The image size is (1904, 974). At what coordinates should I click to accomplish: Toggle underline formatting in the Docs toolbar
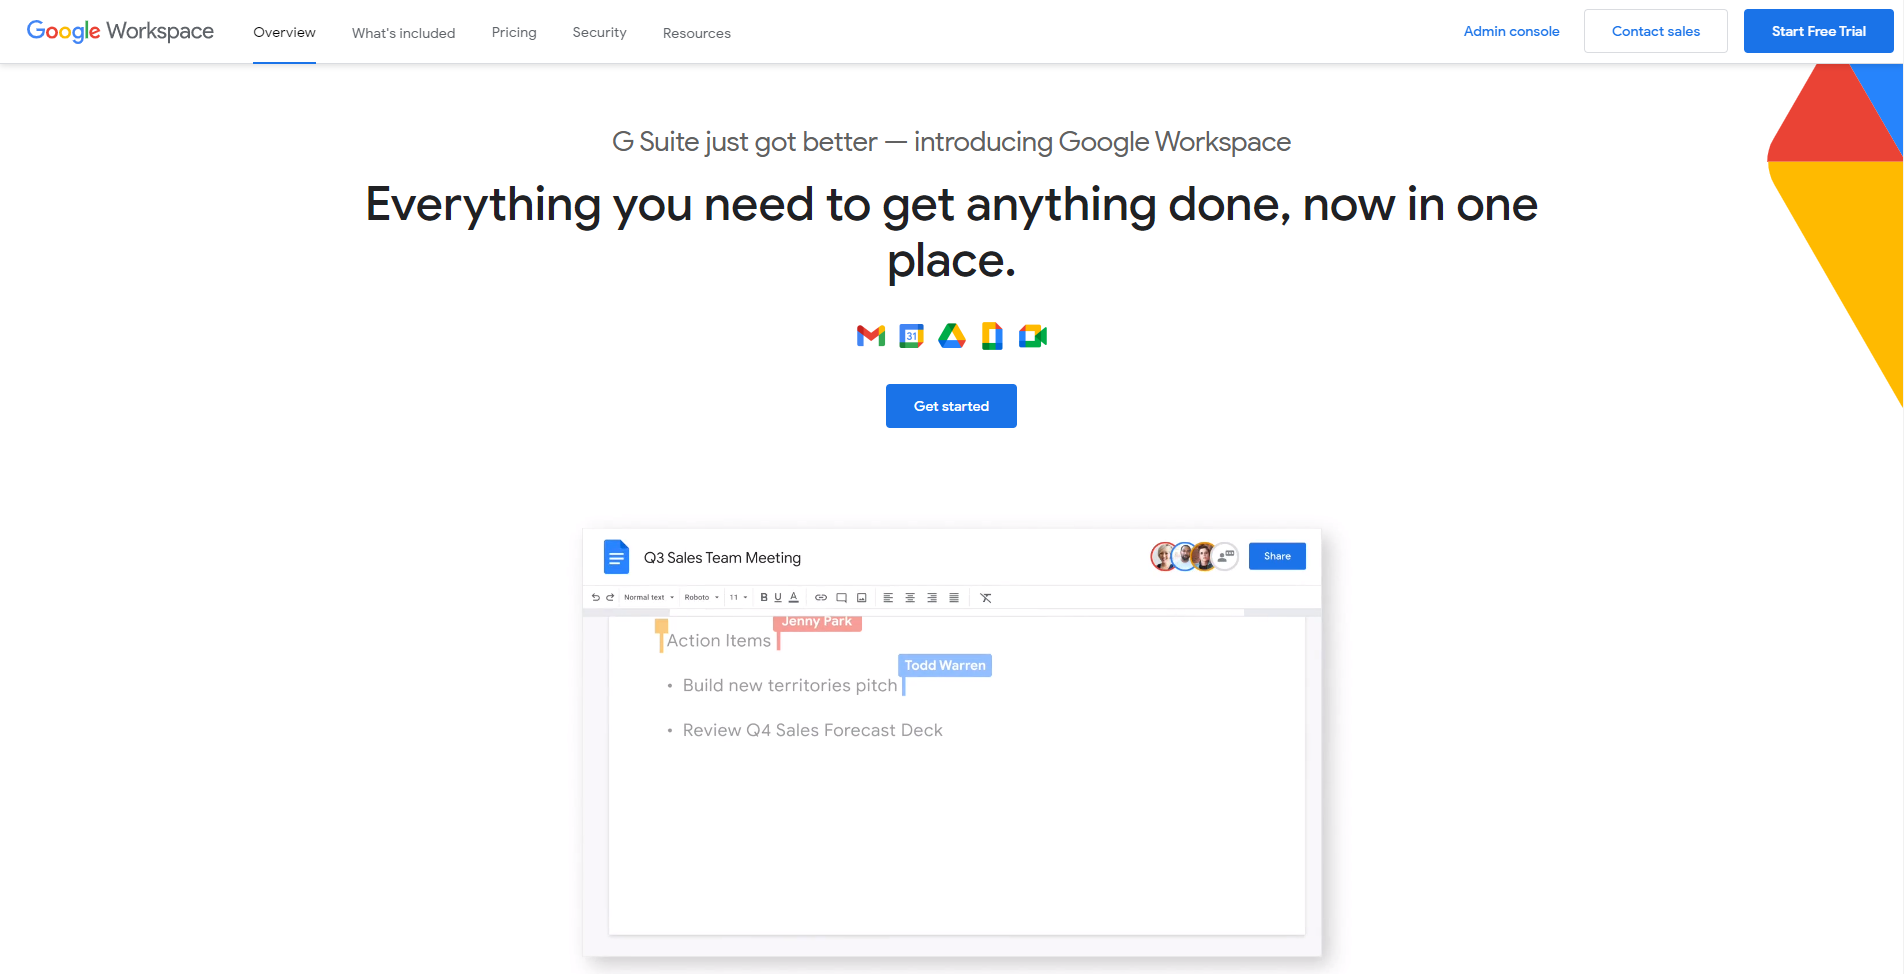778,597
